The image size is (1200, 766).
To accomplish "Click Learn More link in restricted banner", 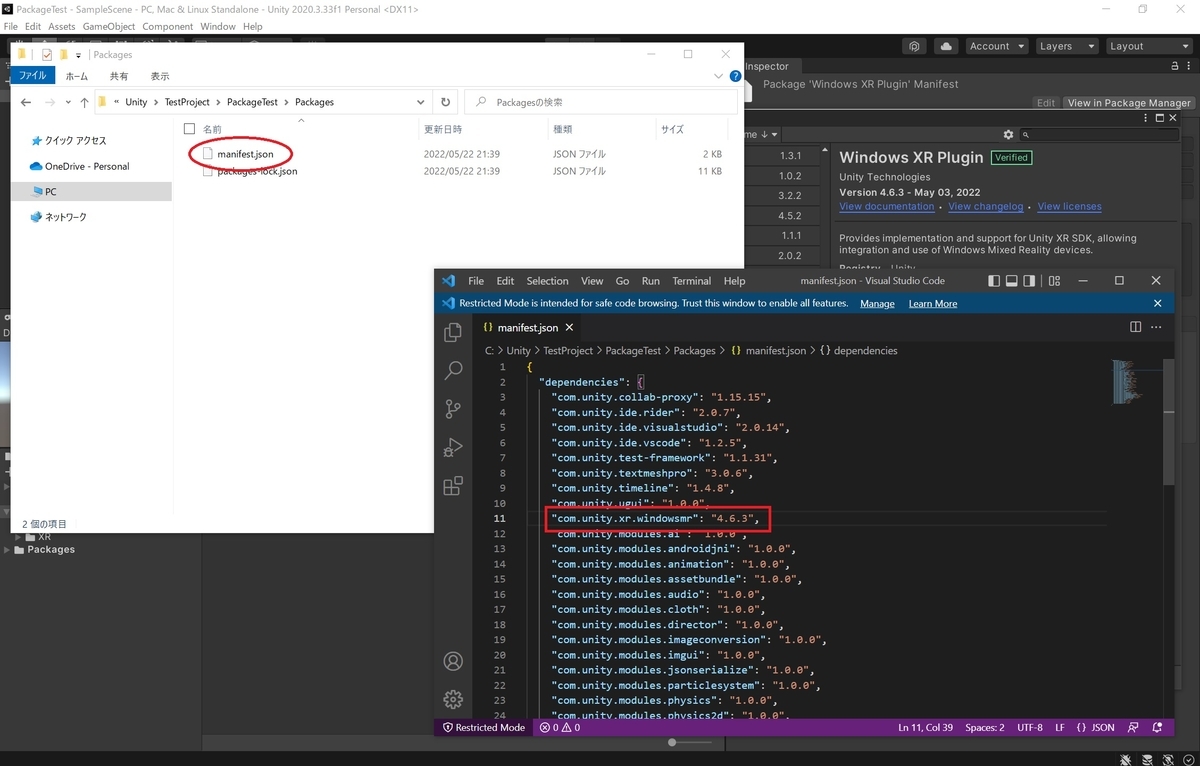I will pos(932,303).
